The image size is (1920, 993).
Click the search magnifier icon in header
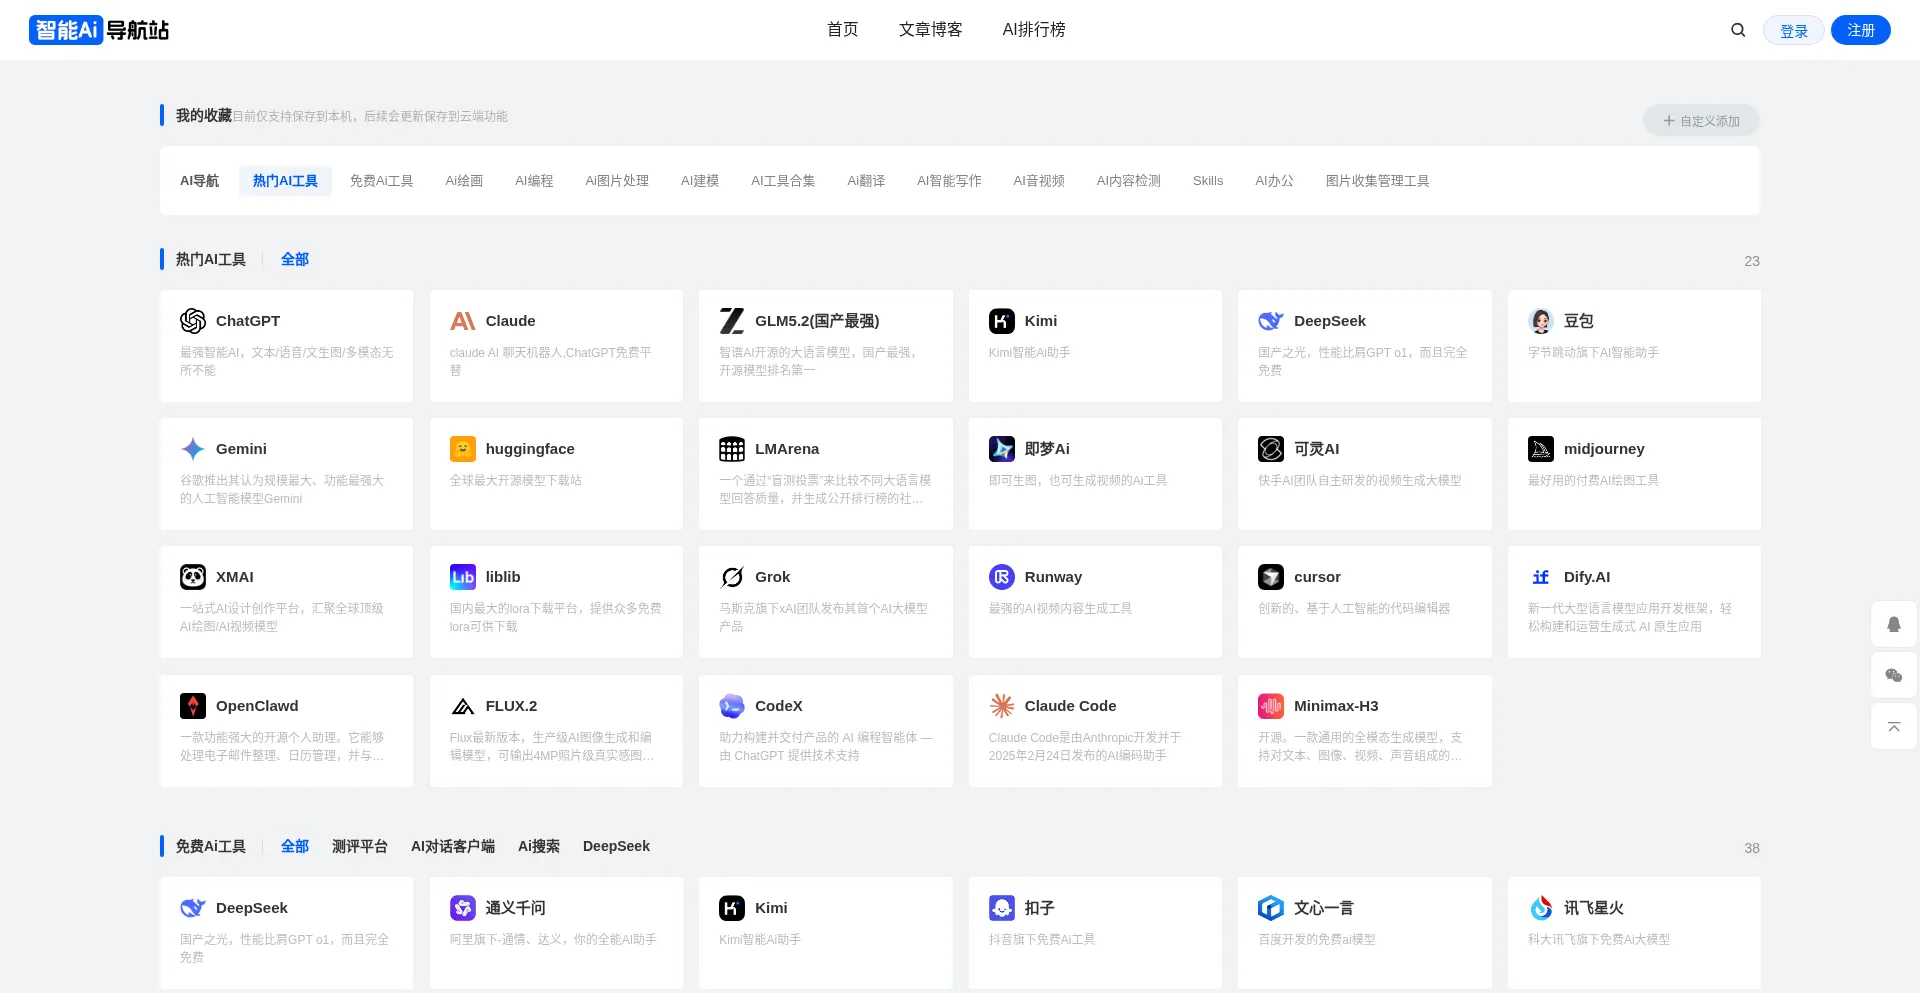[1738, 30]
